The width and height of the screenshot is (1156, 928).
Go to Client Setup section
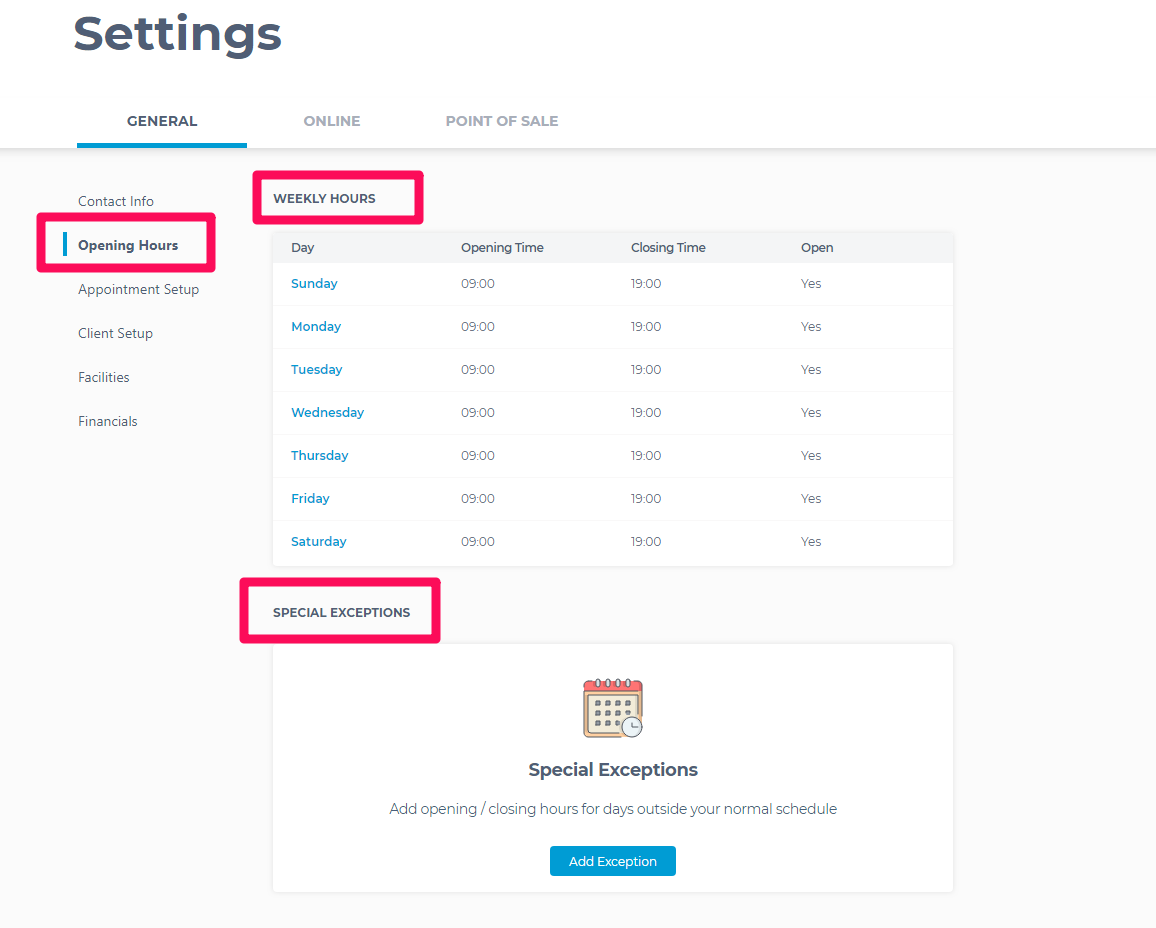[115, 333]
